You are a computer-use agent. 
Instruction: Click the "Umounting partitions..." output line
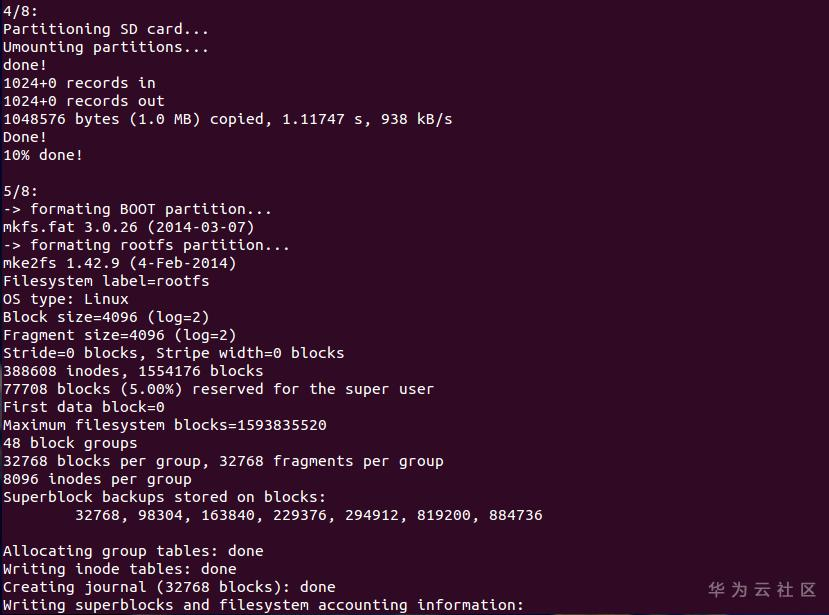(x=106, y=47)
